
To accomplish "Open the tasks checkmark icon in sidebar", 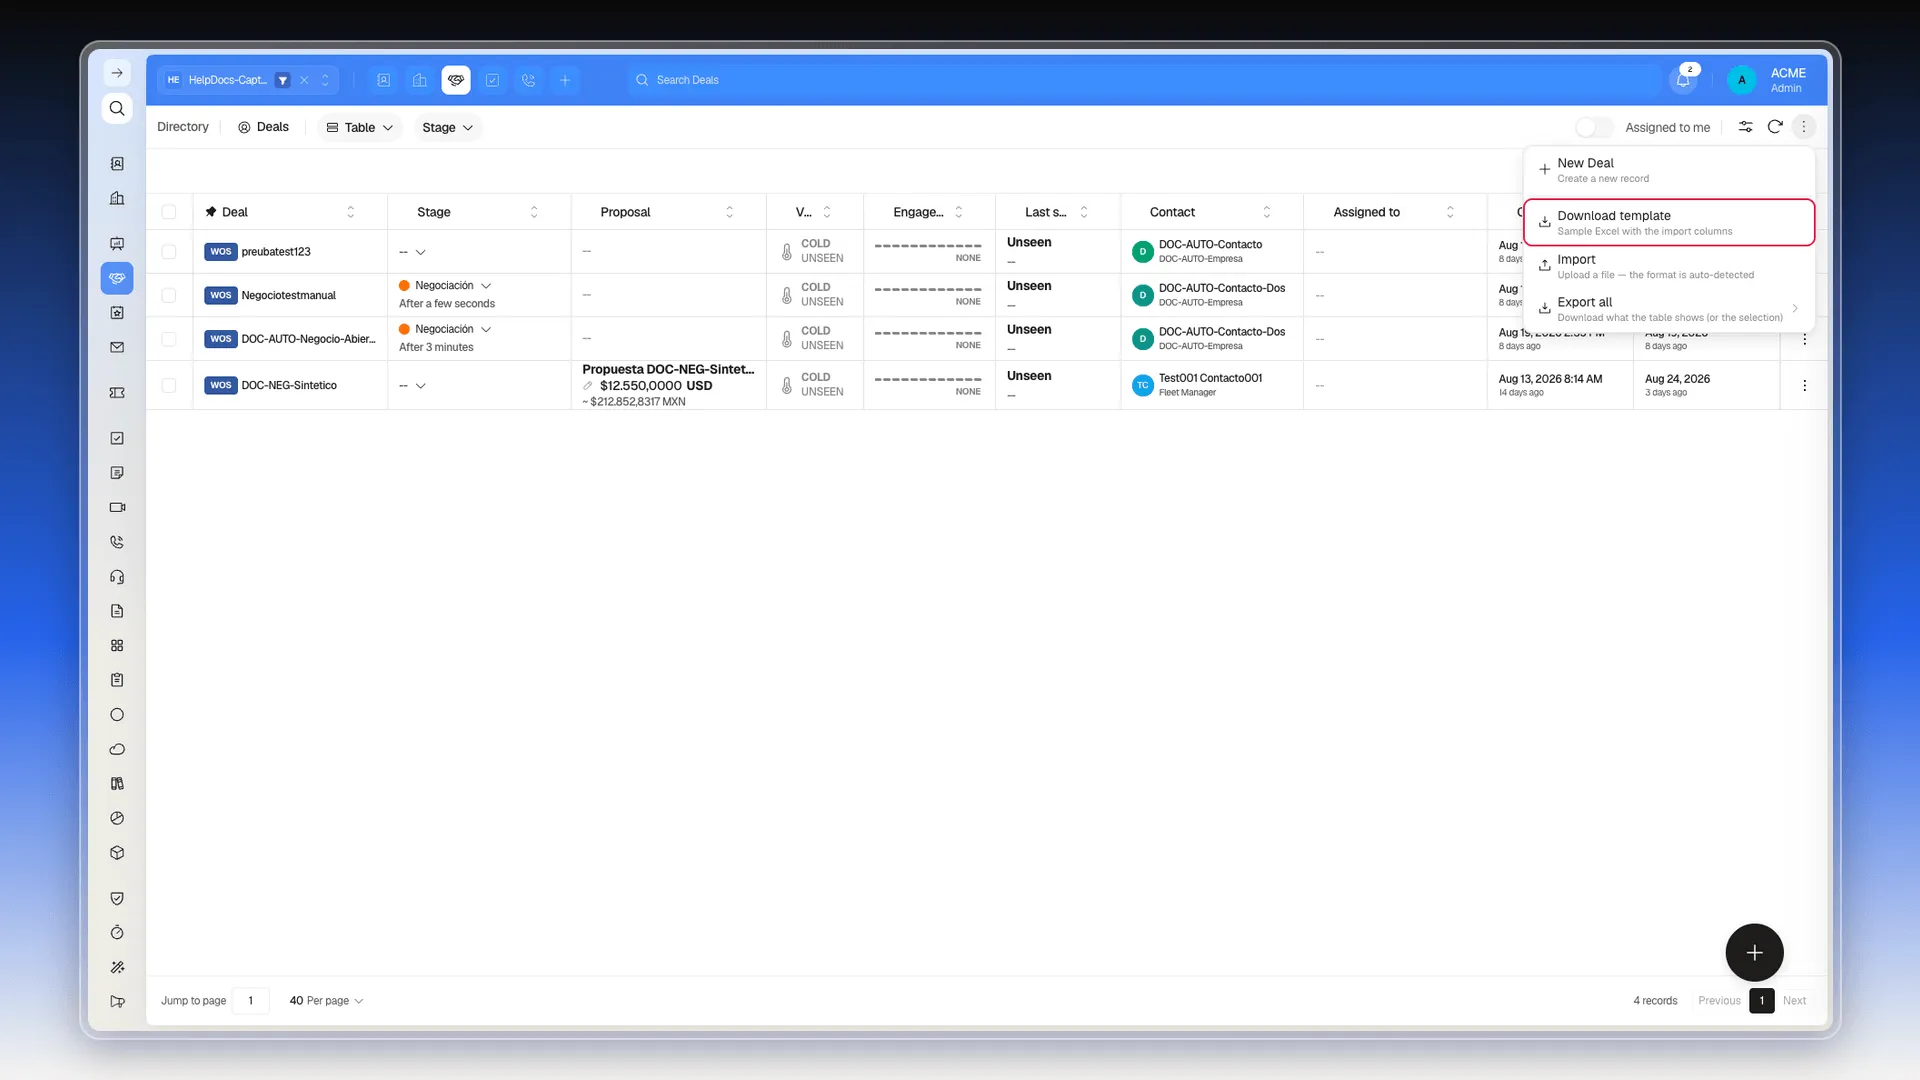I will [x=117, y=438].
